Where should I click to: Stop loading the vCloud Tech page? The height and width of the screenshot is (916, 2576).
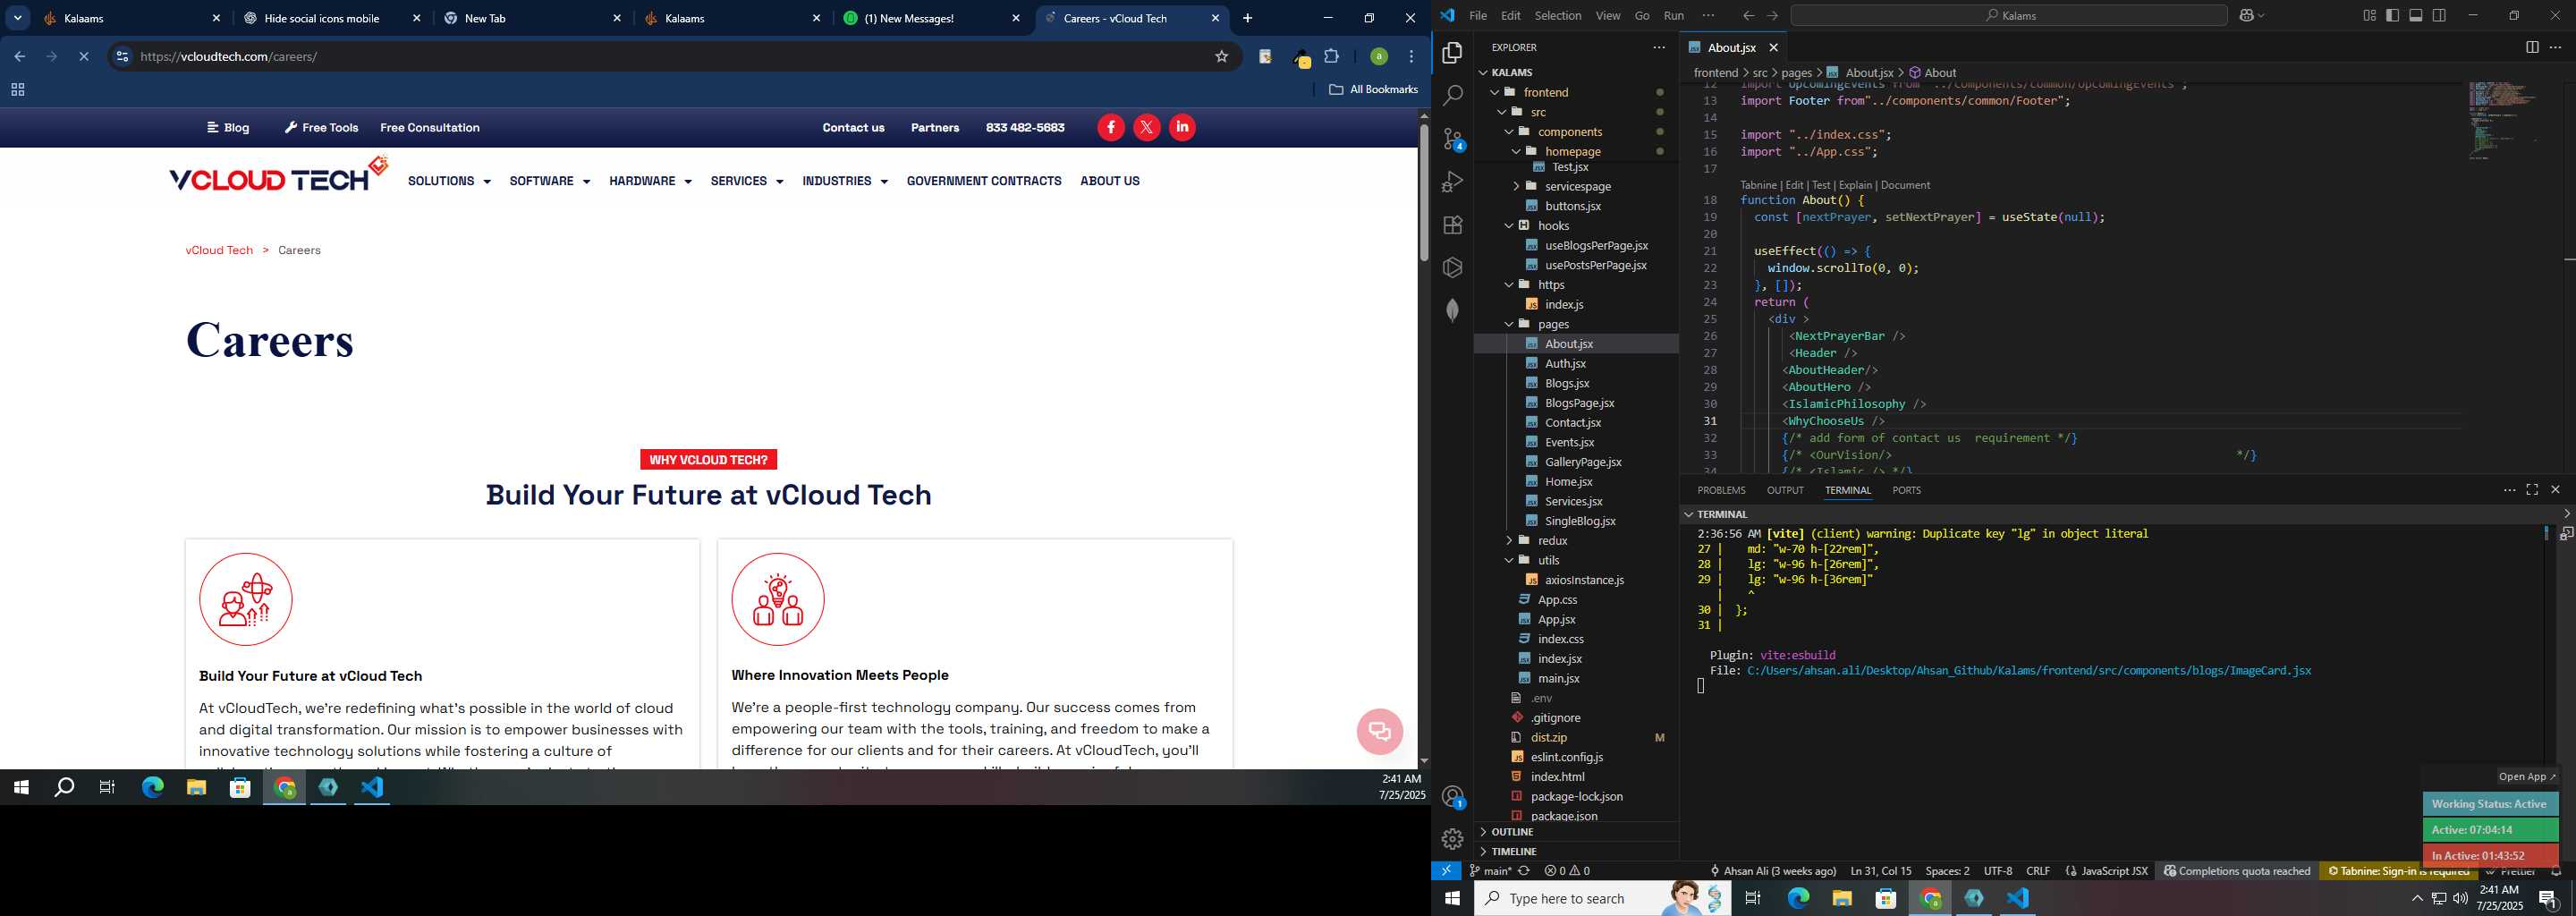tap(84, 57)
